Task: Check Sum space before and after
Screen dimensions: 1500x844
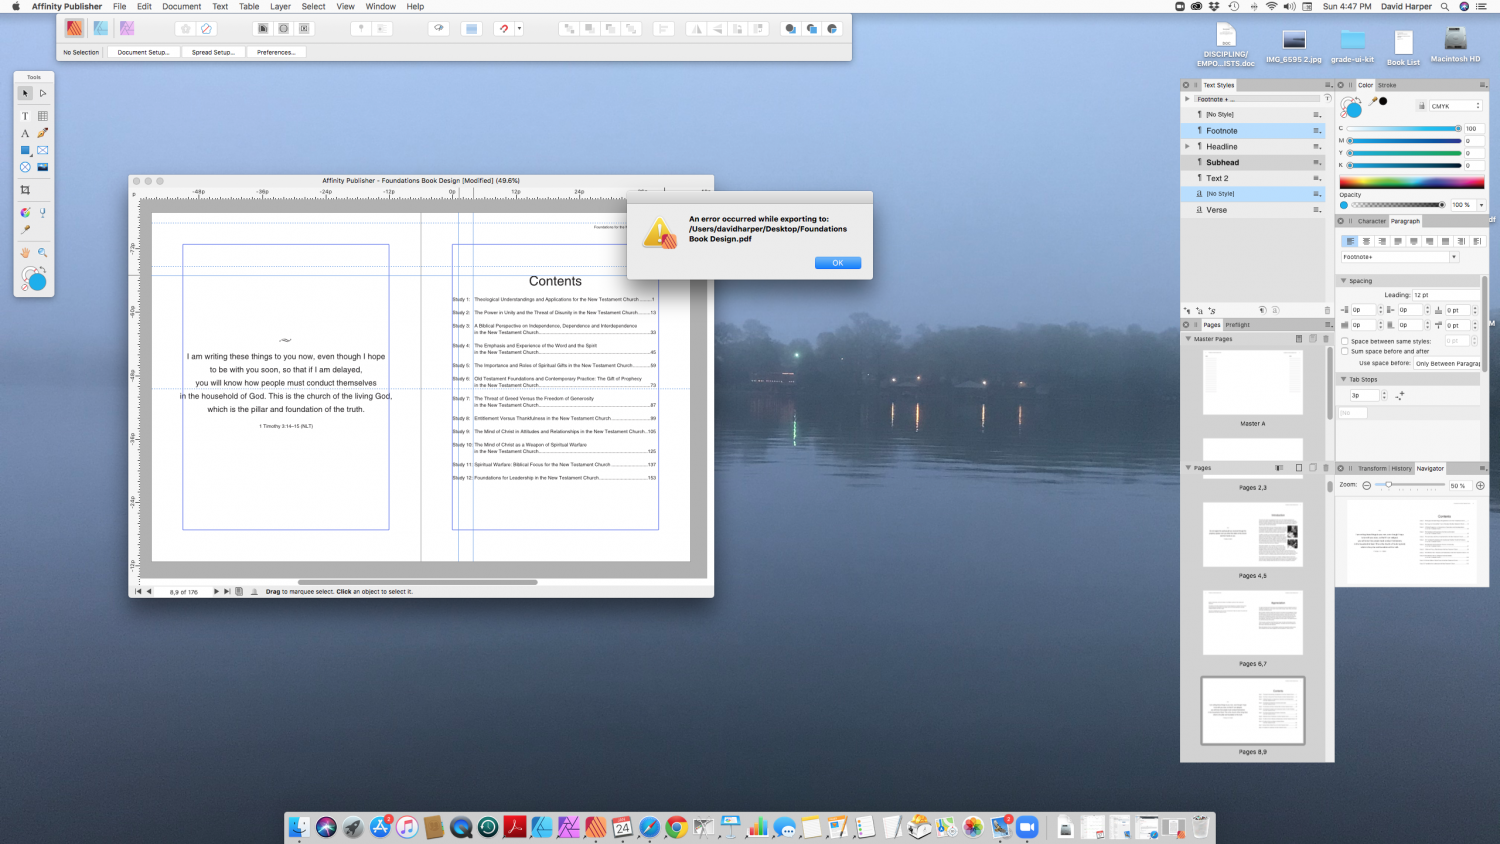Action: (x=1344, y=351)
